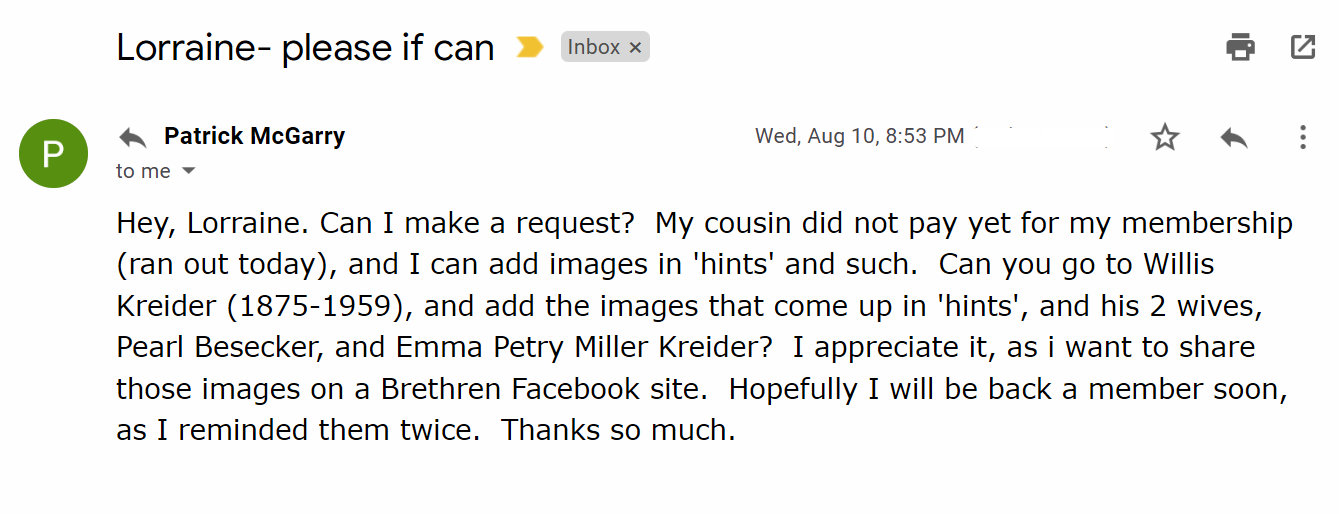Open the three-dot More options menu
The width and height of the screenshot is (1339, 514).
pyautogui.click(x=1302, y=137)
